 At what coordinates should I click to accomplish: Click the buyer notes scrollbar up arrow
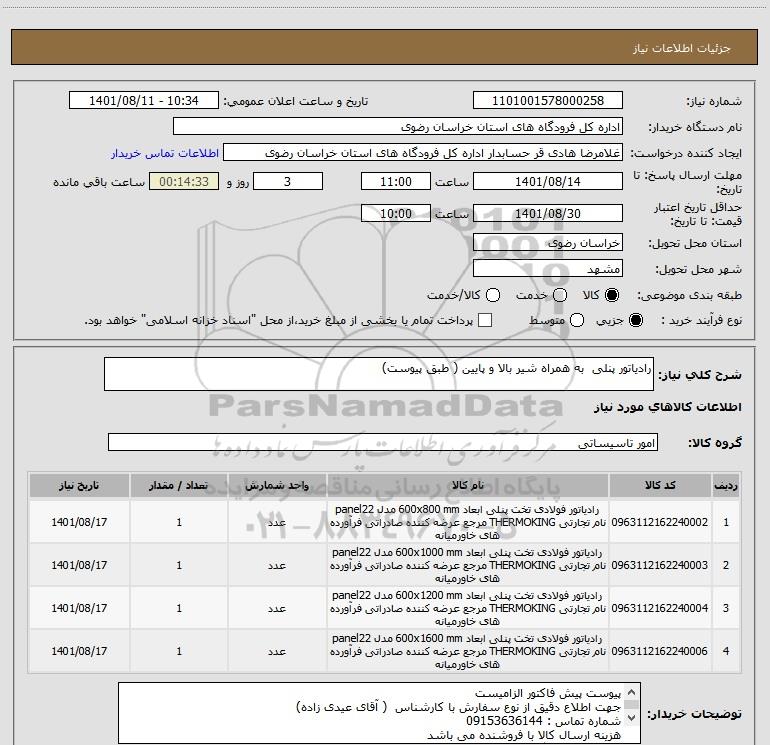(632, 692)
